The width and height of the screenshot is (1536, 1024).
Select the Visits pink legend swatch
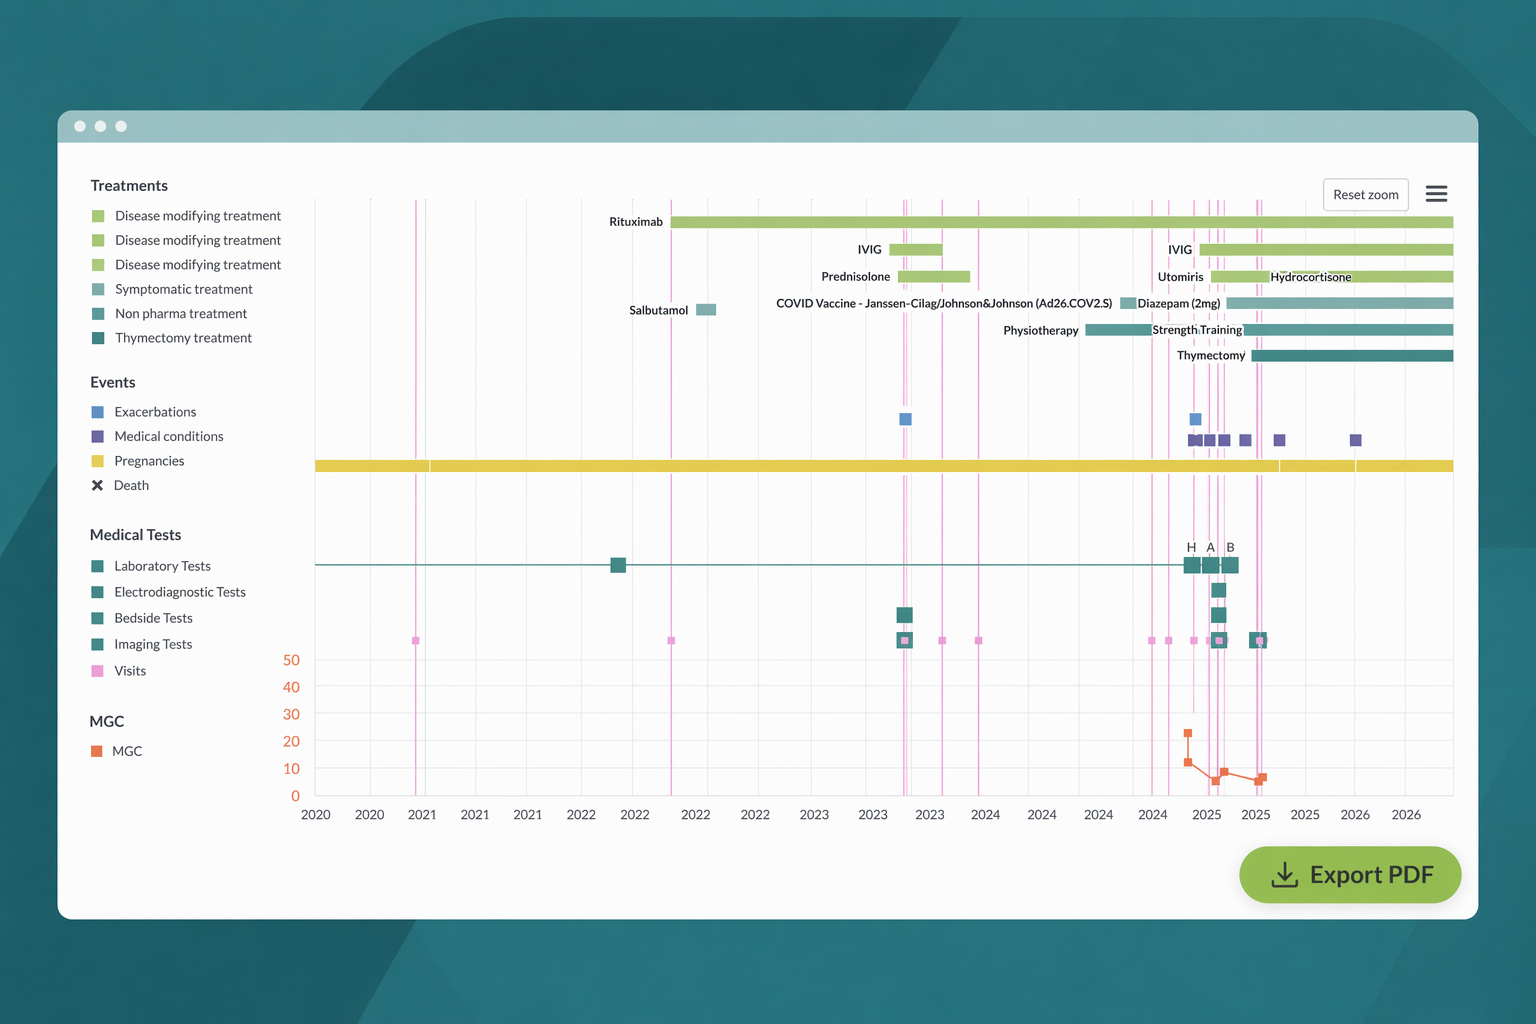[x=97, y=671]
